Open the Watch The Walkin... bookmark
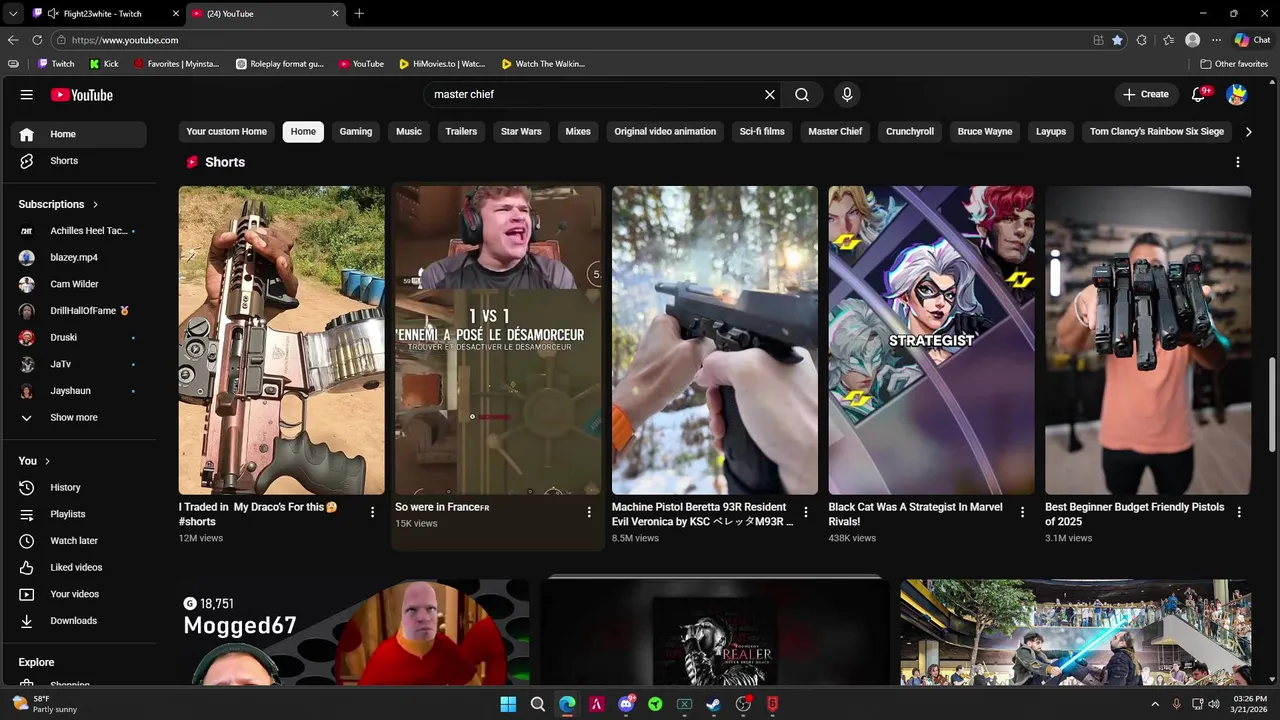The width and height of the screenshot is (1280, 720). (x=543, y=64)
